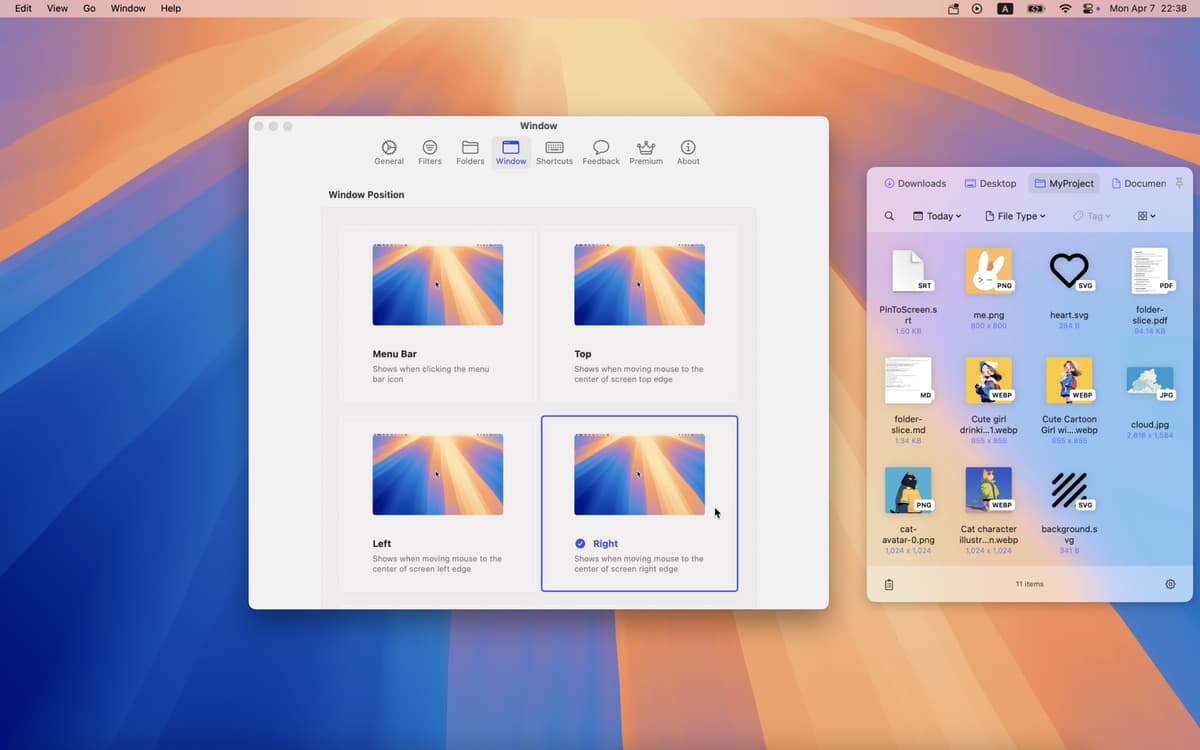Open the Window menu in menu bar

click(x=128, y=8)
